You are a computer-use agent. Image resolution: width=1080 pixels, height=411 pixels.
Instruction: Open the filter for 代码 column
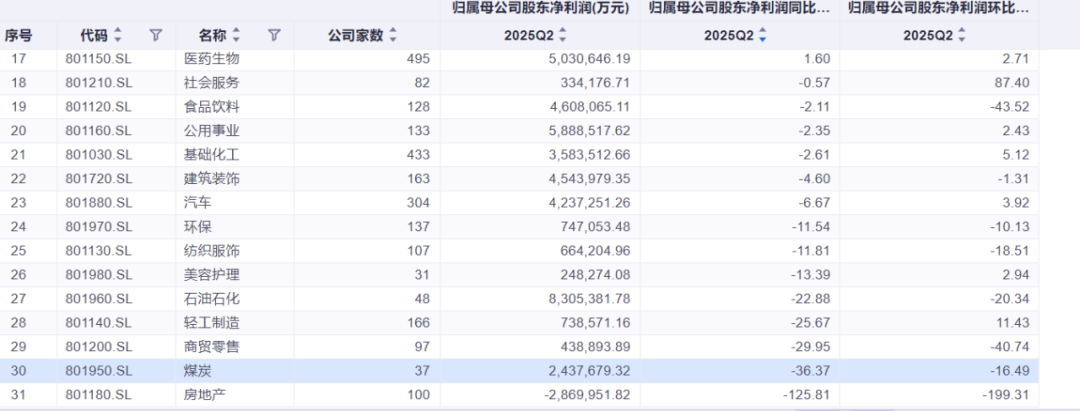pos(156,35)
